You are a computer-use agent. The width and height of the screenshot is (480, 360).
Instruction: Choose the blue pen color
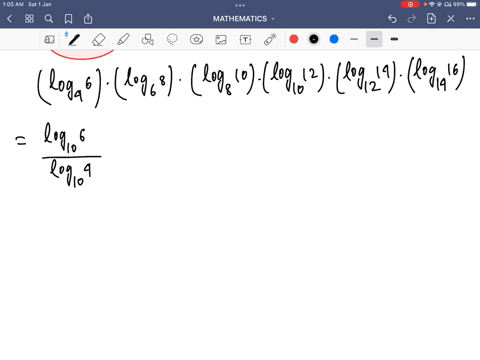coord(334,39)
